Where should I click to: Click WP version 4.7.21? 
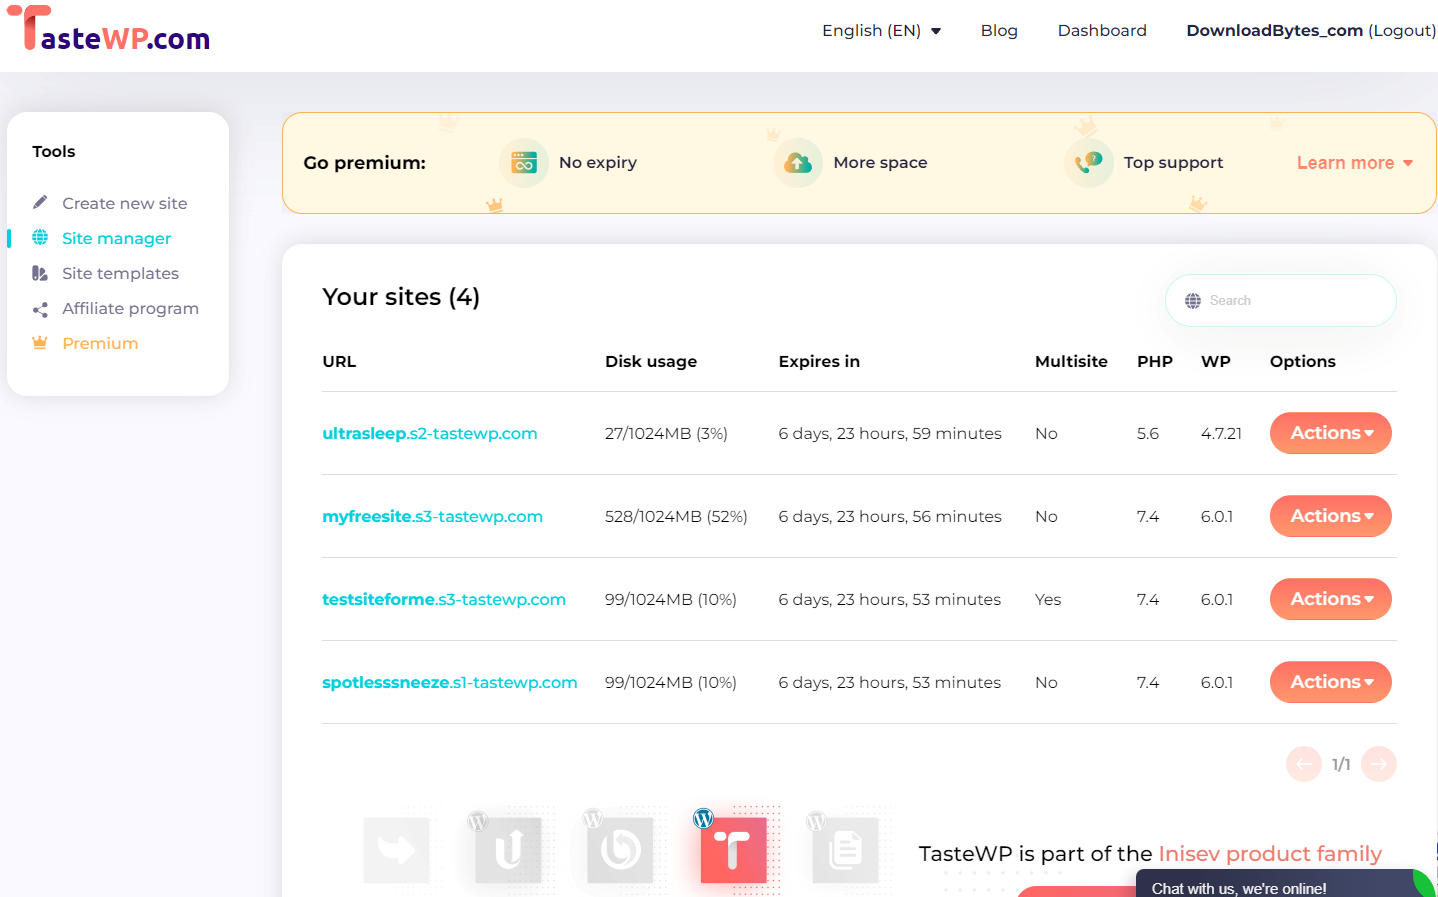click(x=1221, y=433)
